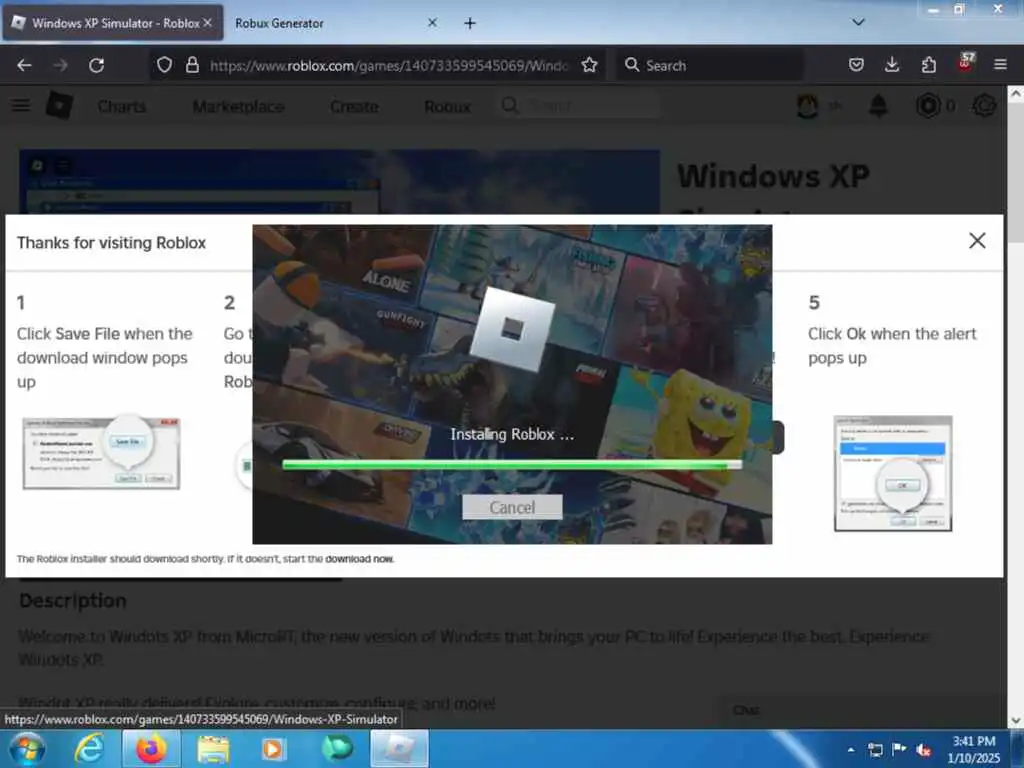
Task: Focus the Firefox Search box
Action: click(x=710, y=65)
